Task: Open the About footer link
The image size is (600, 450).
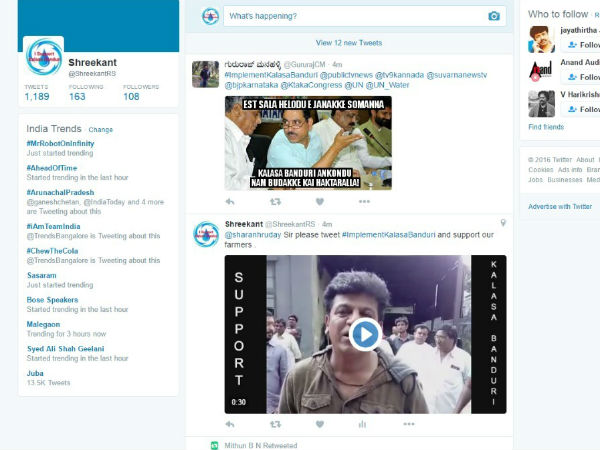Action: point(585,160)
